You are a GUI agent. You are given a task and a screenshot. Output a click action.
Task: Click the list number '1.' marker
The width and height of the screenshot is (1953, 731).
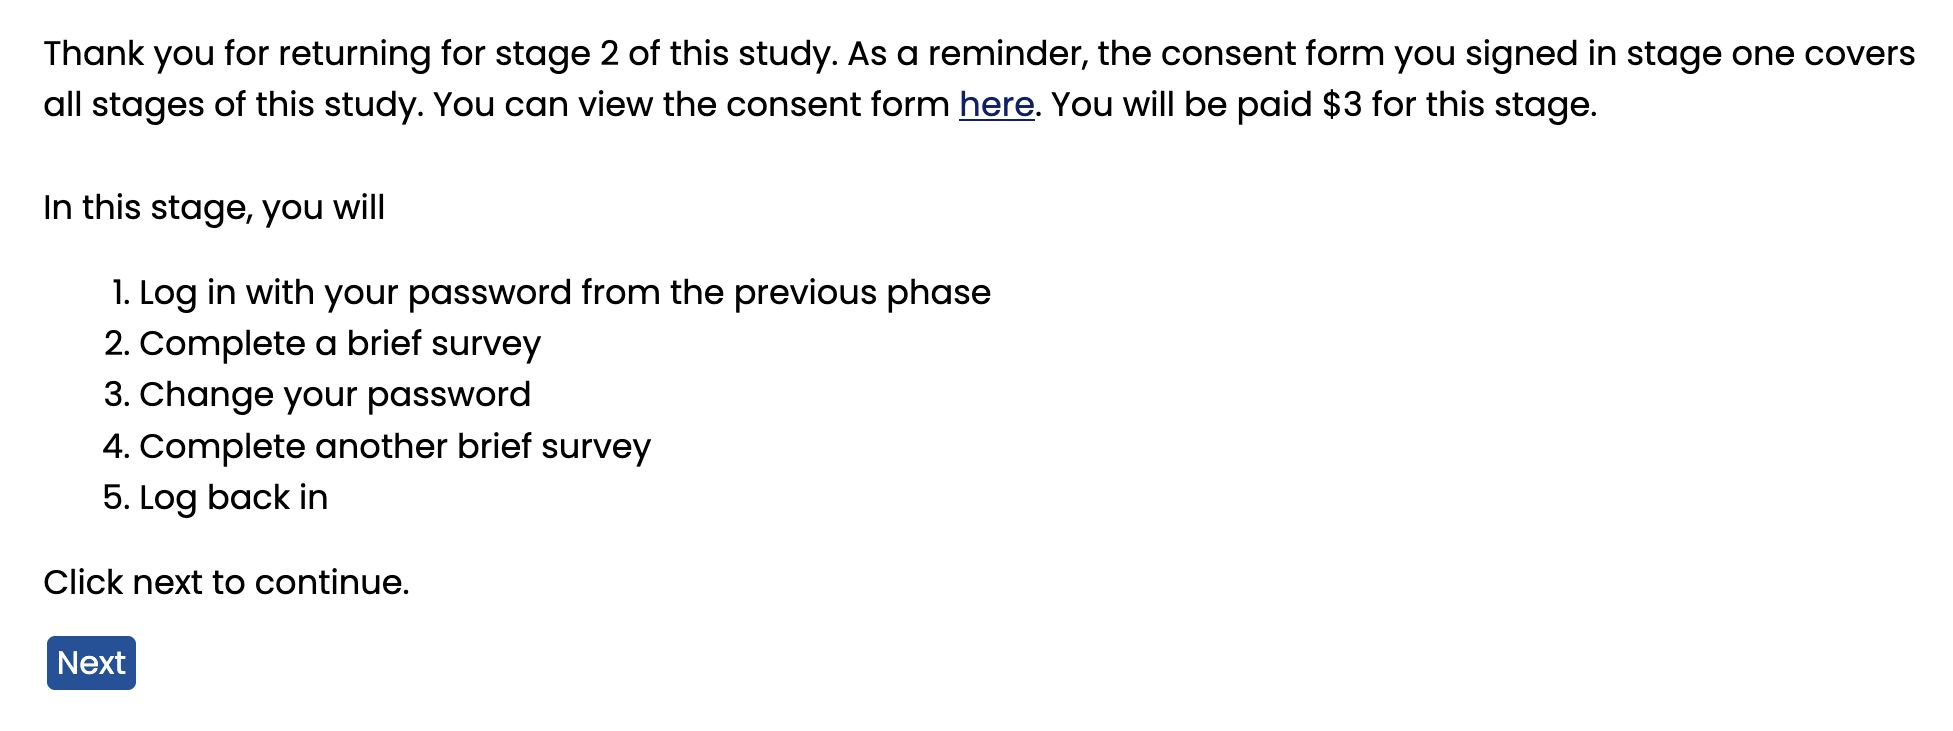(121, 293)
